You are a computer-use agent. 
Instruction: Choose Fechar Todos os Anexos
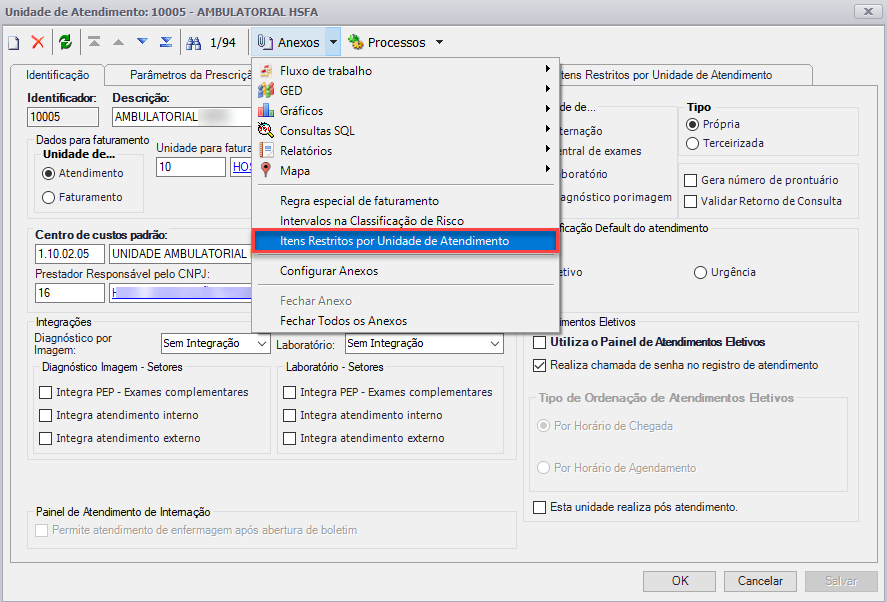coord(405,321)
